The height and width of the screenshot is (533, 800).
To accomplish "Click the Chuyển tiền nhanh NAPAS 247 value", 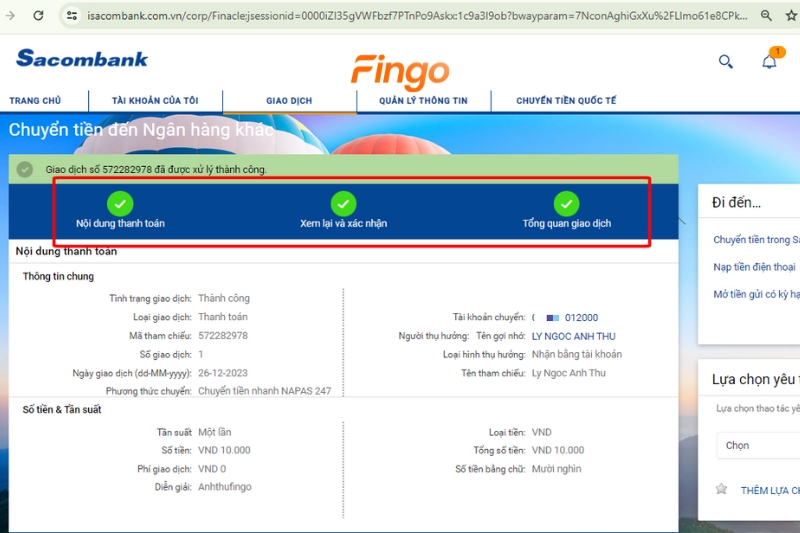I will (264, 391).
